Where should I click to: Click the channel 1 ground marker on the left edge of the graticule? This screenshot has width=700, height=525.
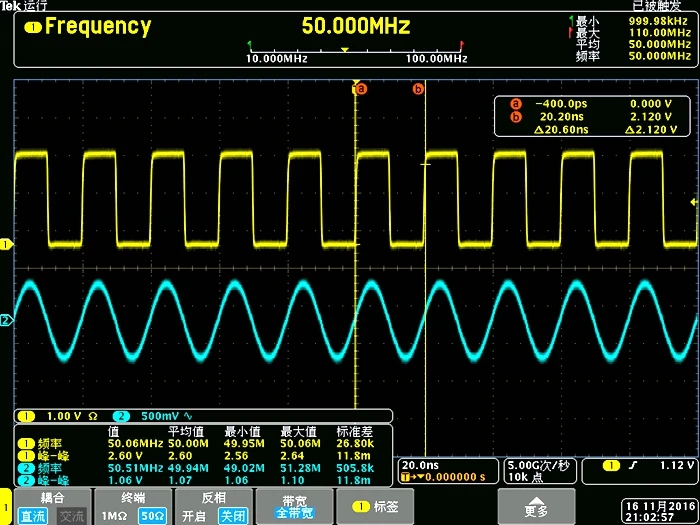[x=7, y=245]
